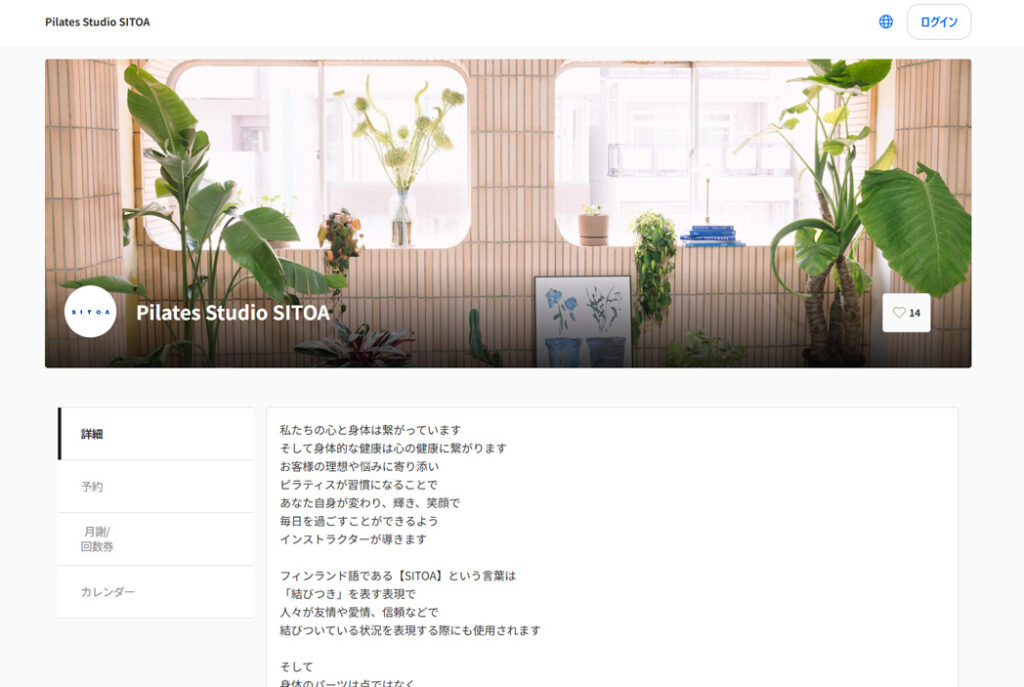Click the heart icon to like the studio
This screenshot has width=1024, height=687.
pos(898,313)
